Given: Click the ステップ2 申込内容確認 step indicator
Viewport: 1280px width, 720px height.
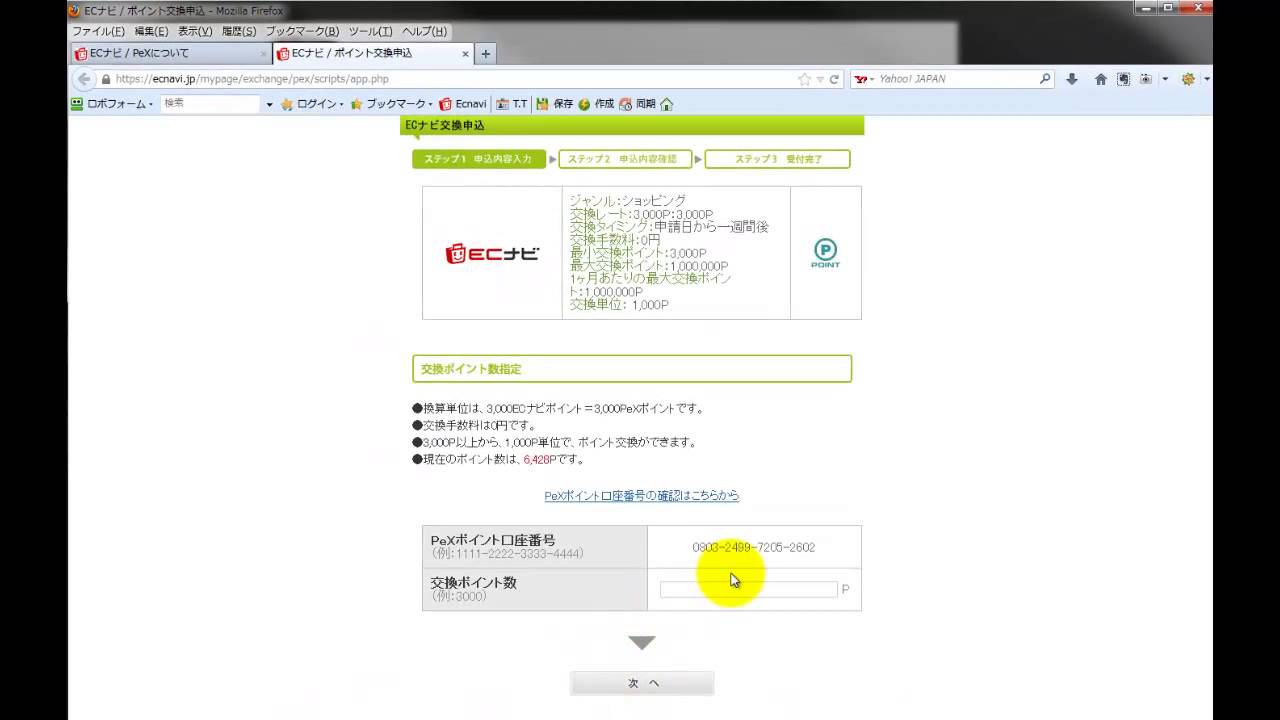Looking at the screenshot, I should (x=626, y=159).
